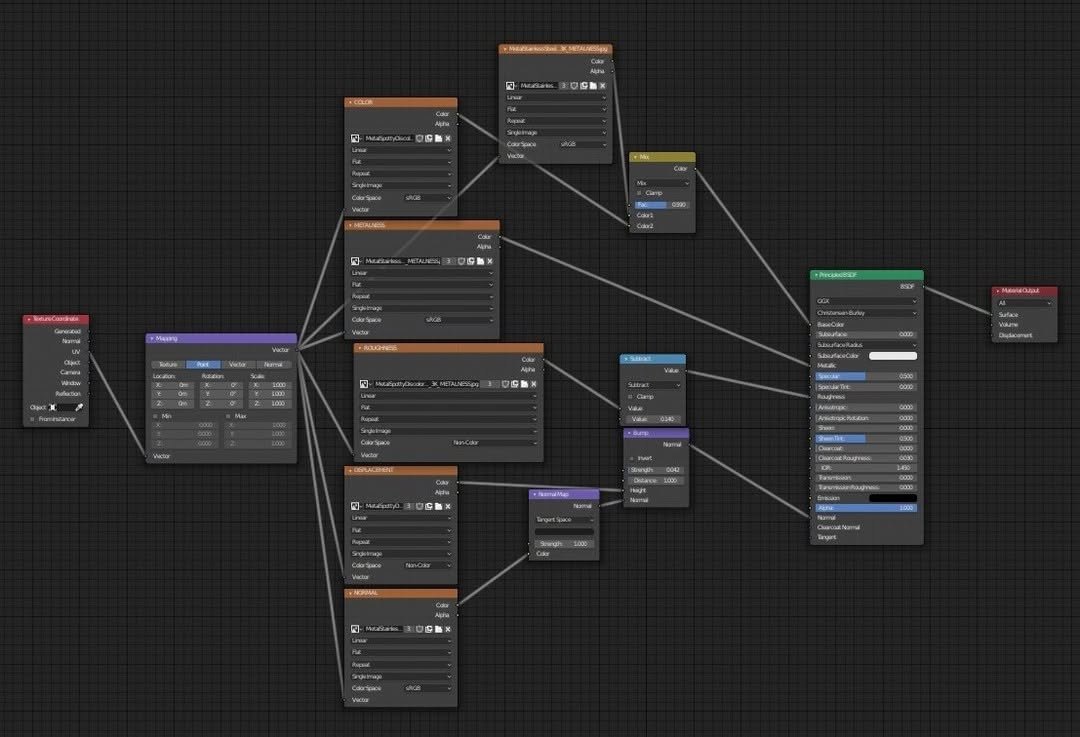1080x737 pixels.
Task: Click the image browse icon in COLOR node
Action: pyautogui.click(x=355, y=138)
